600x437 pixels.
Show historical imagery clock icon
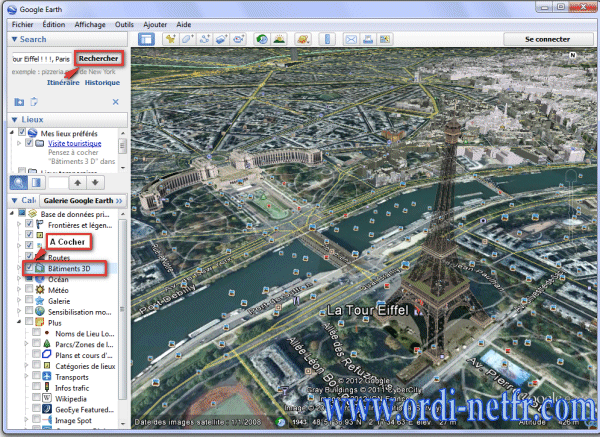tap(262, 39)
